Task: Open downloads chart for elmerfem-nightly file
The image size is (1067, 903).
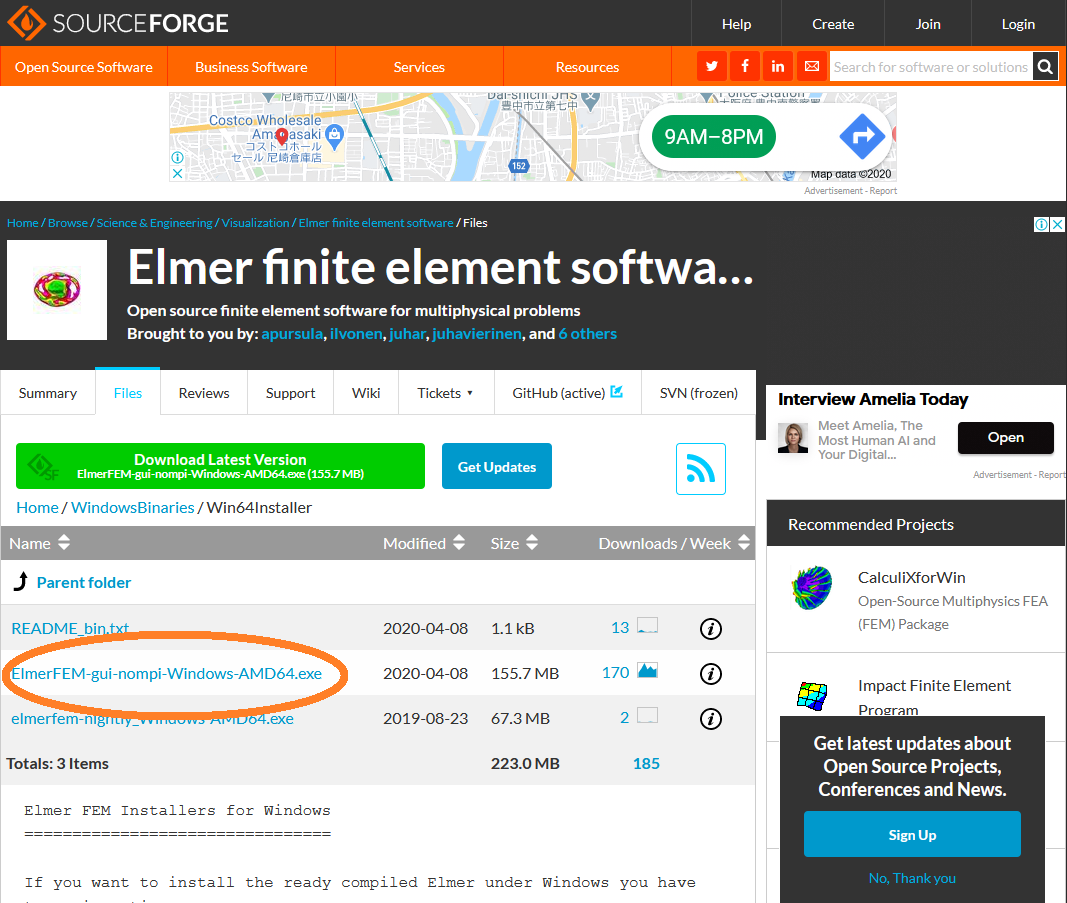Action: (647, 715)
